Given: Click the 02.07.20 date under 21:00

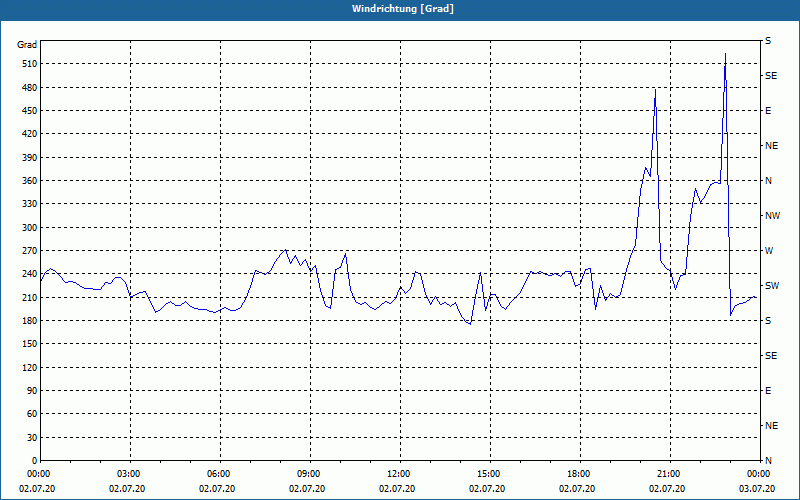Looking at the screenshot, I should pyautogui.click(x=667, y=489).
